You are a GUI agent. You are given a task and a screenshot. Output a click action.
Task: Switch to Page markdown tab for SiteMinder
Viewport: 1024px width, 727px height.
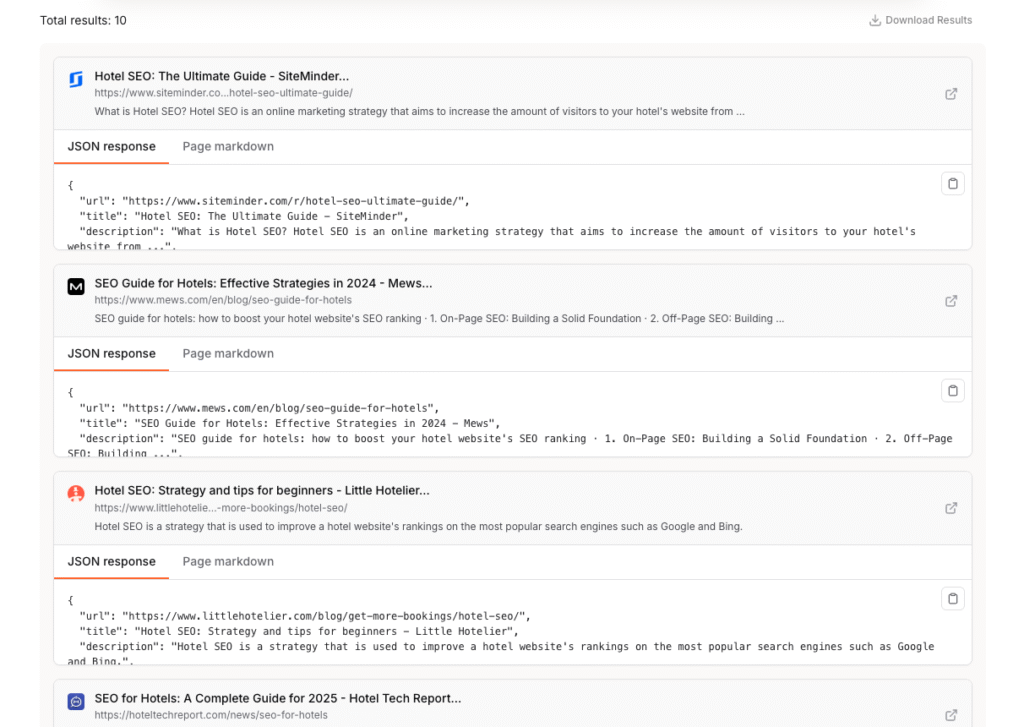pyautogui.click(x=228, y=147)
